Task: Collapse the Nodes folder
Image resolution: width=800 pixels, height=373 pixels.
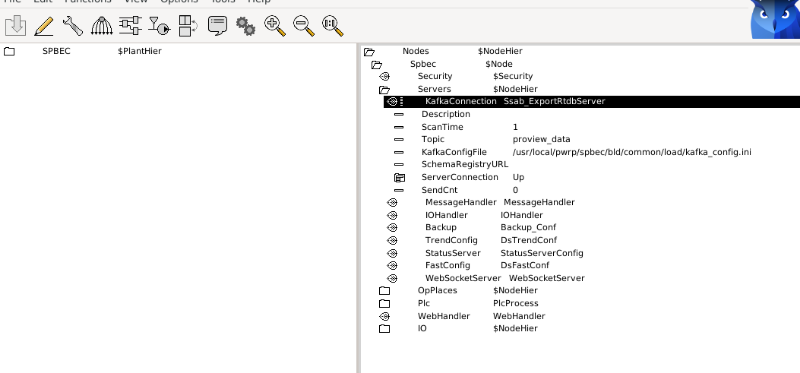Action: point(369,52)
